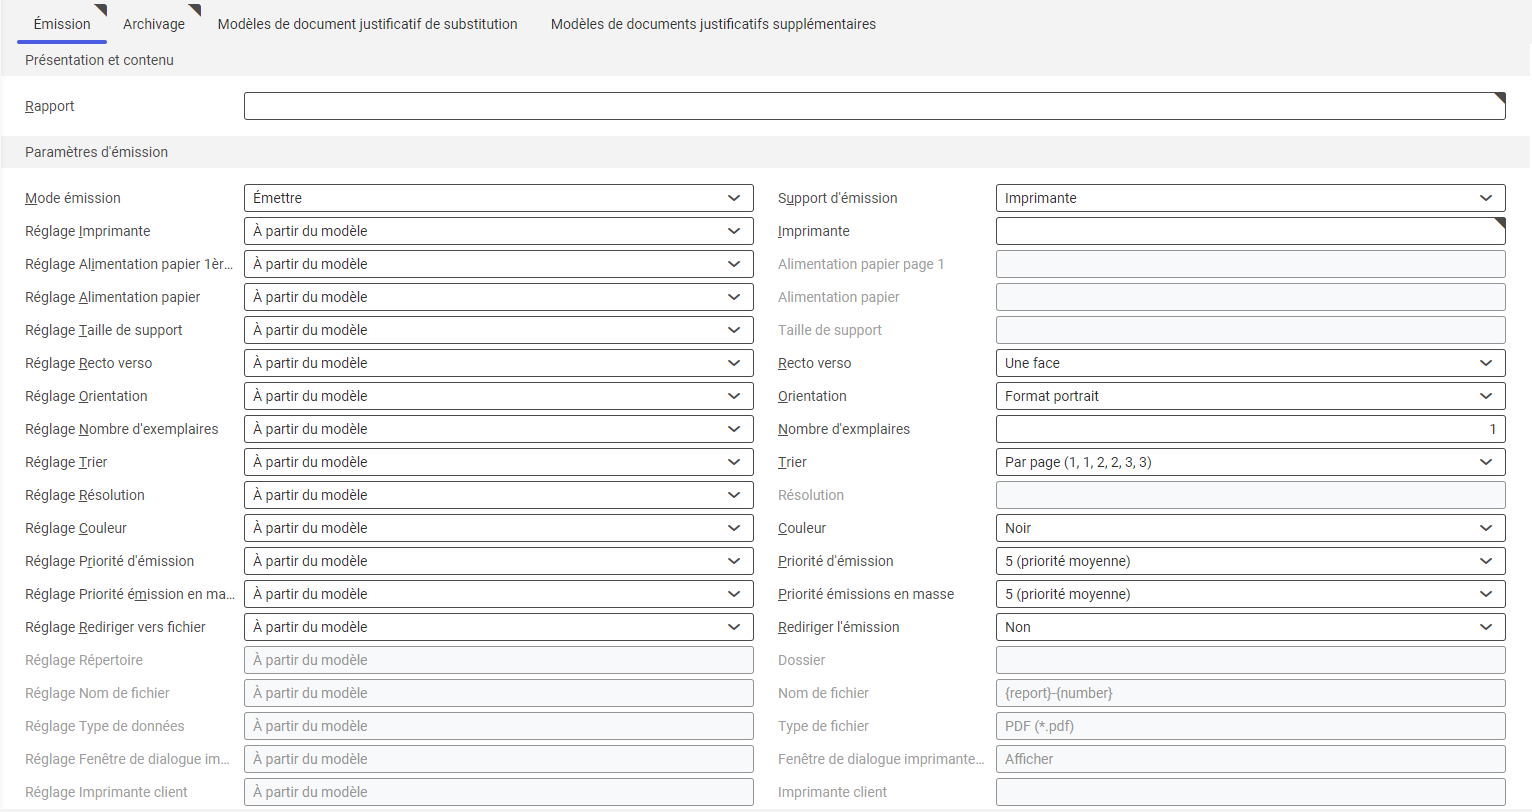
Task: Open the Priorité d'émission dropdown
Action: (1251, 561)
